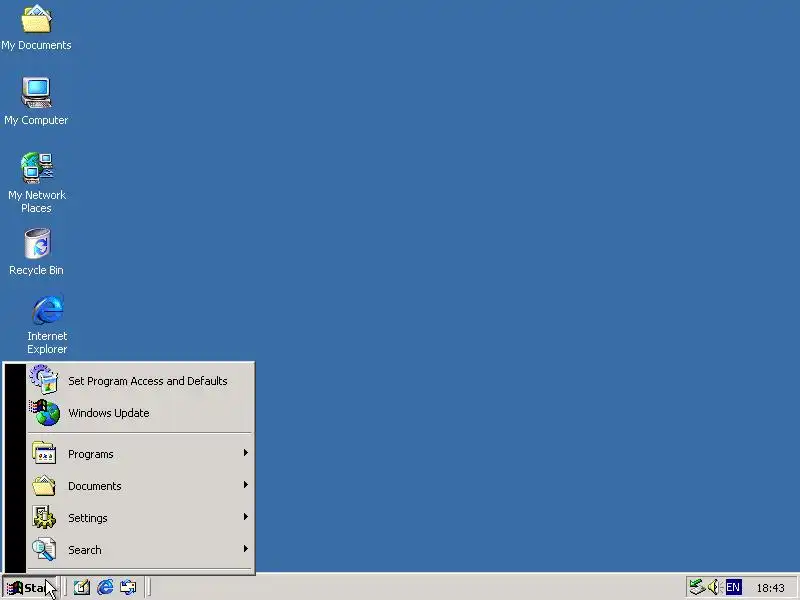The height and width of the screenshot is (600, 800).
Task: Click the Search magnifier icon in menu
Action: 44,549
